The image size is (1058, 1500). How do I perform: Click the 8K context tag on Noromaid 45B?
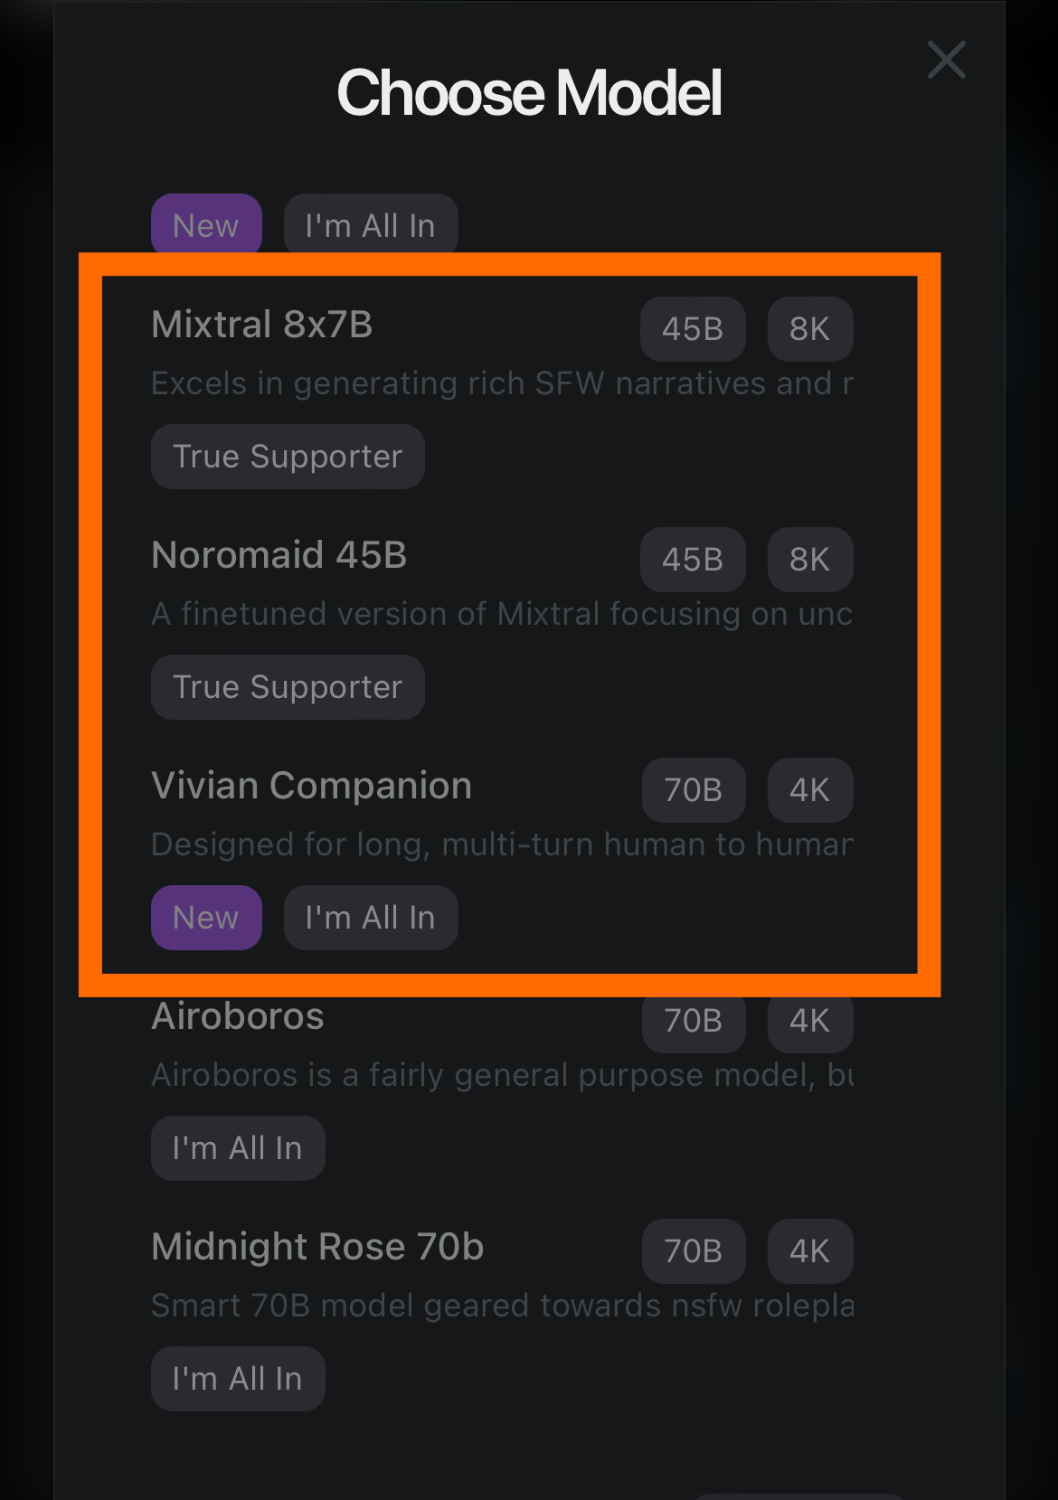pos(810,560)
